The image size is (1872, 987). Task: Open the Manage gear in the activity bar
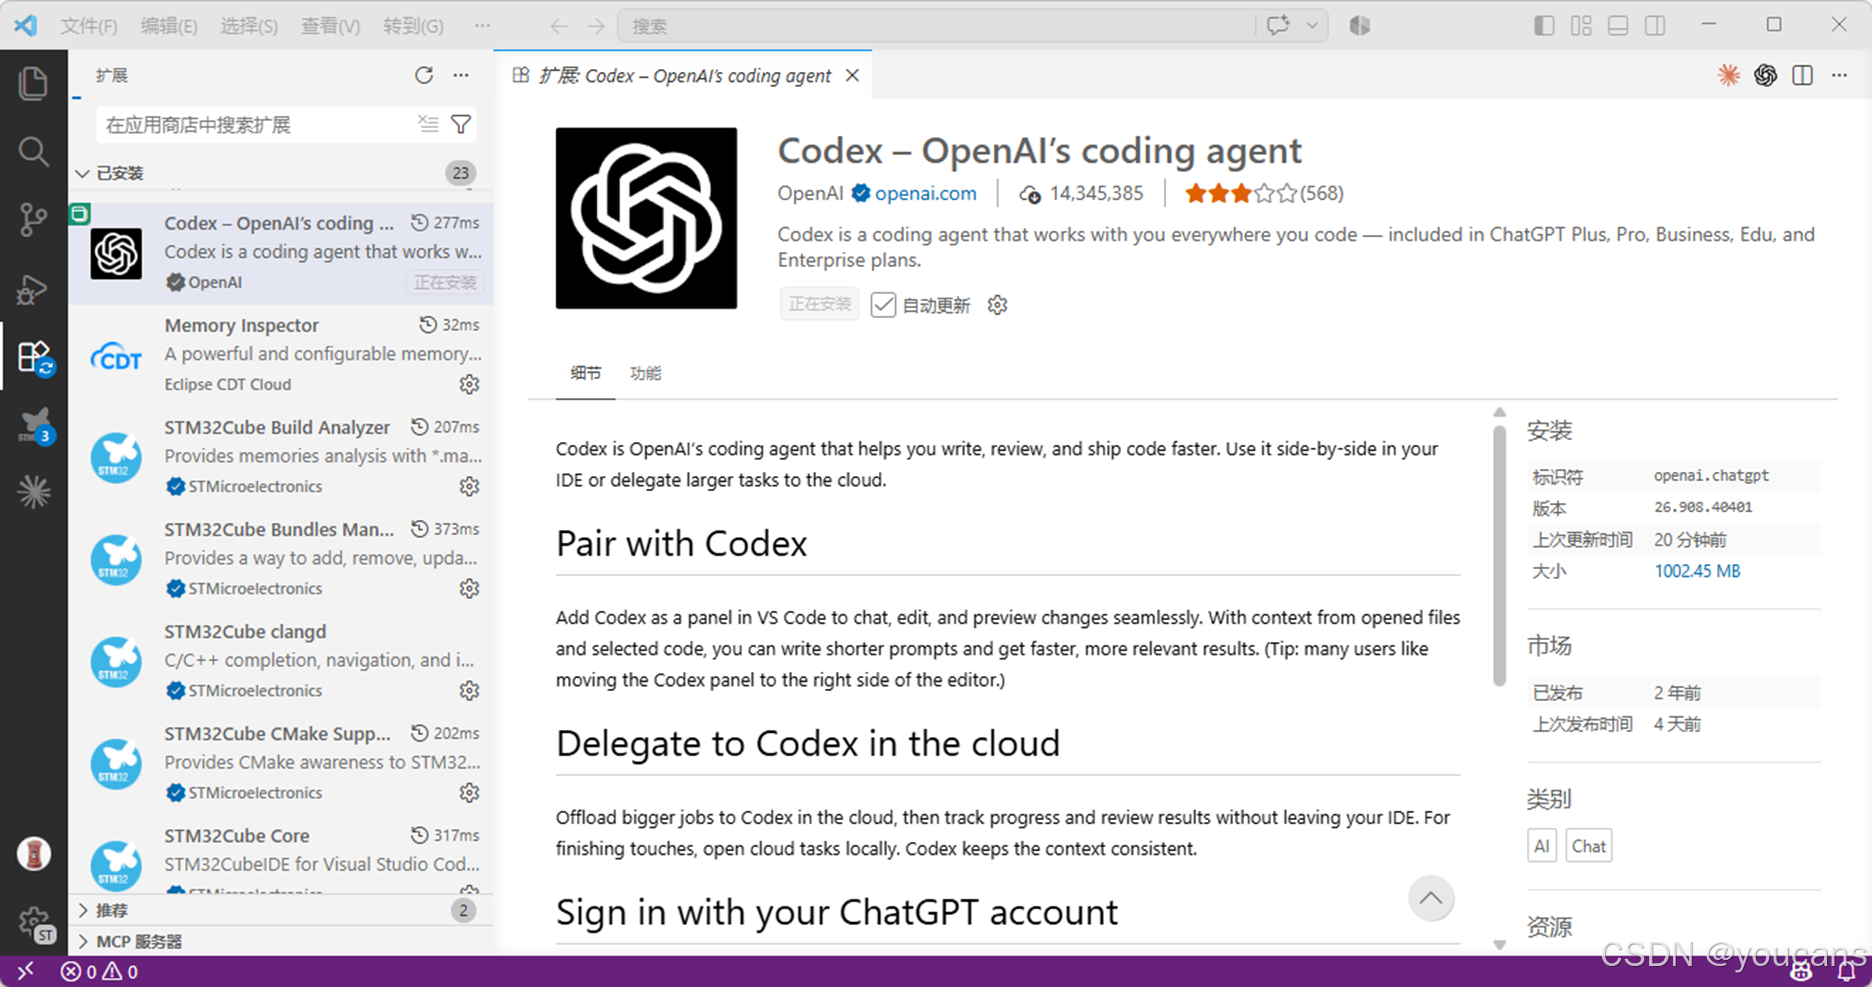click(33, 921)
